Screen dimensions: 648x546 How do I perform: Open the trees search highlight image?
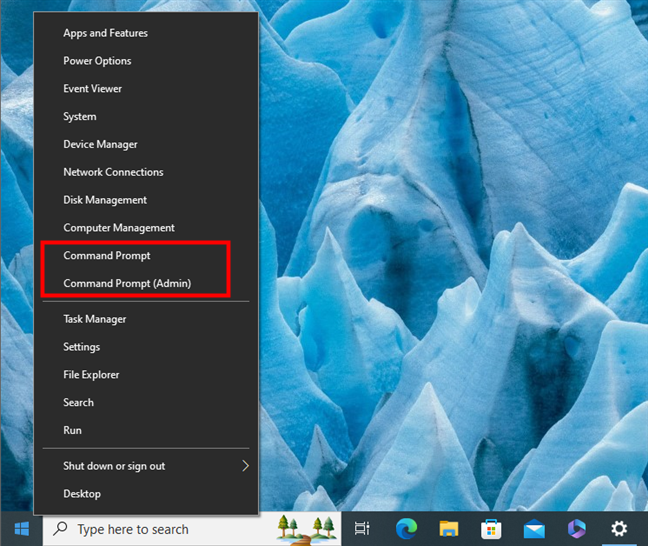click(x=306, y=529)
